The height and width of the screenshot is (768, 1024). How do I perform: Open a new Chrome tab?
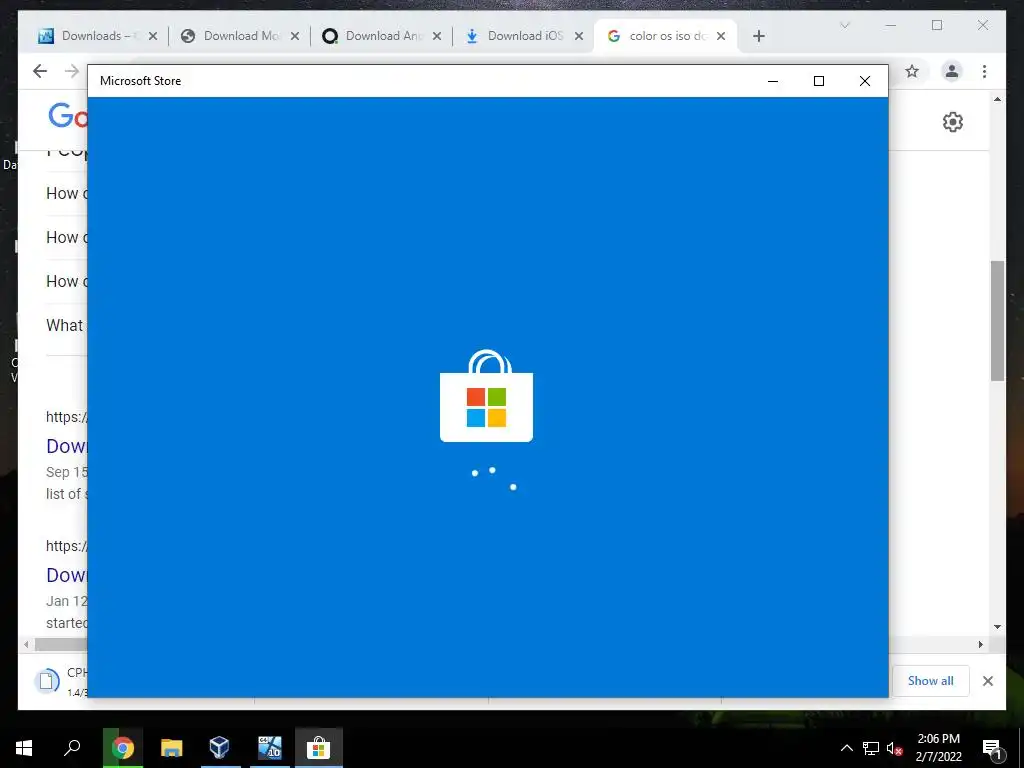[x=758, y=37]
